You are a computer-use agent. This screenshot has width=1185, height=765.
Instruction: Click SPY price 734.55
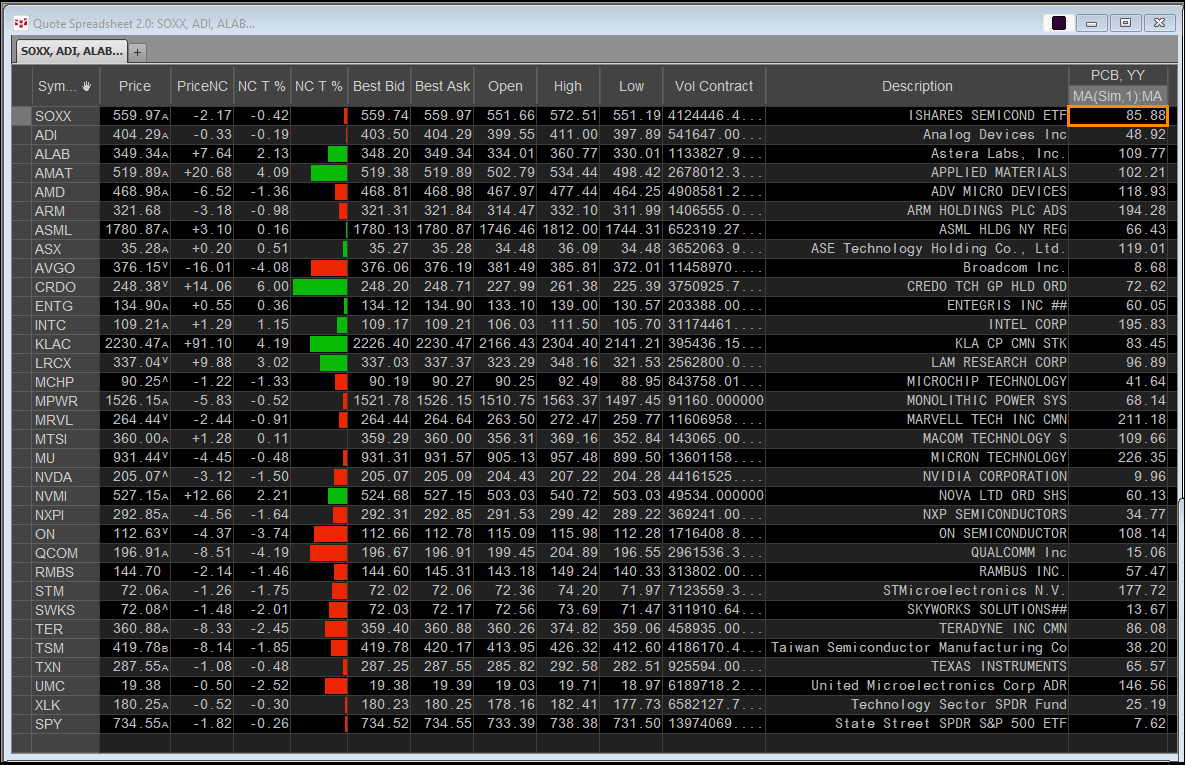(135, 723)
